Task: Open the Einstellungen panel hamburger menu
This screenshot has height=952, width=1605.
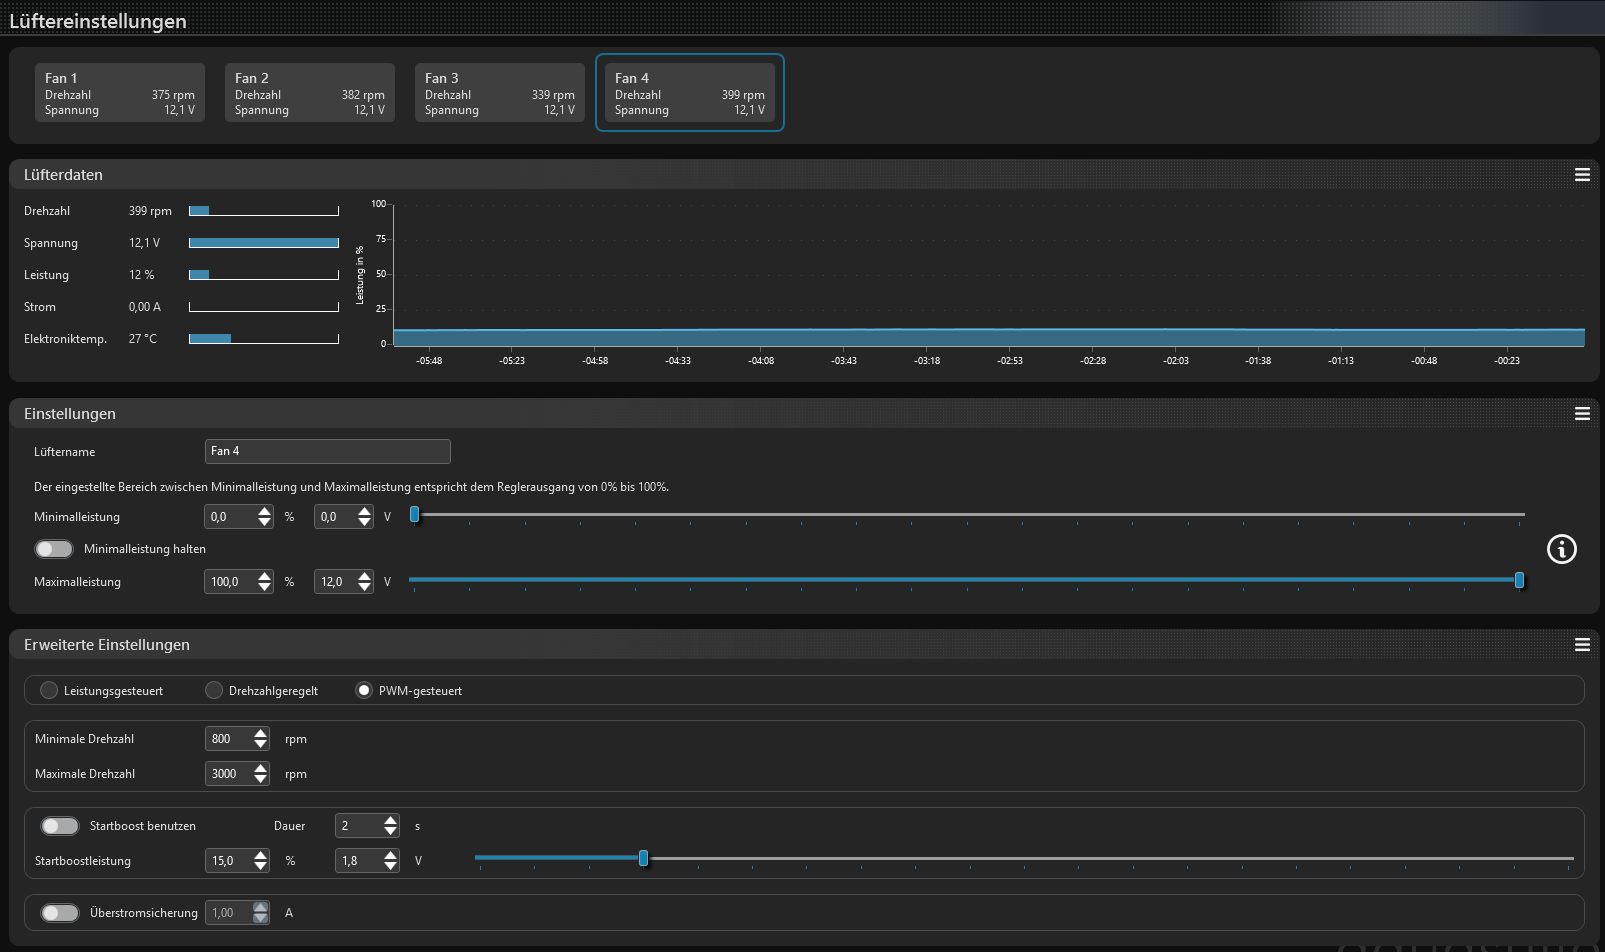Action: (1582, 414)
